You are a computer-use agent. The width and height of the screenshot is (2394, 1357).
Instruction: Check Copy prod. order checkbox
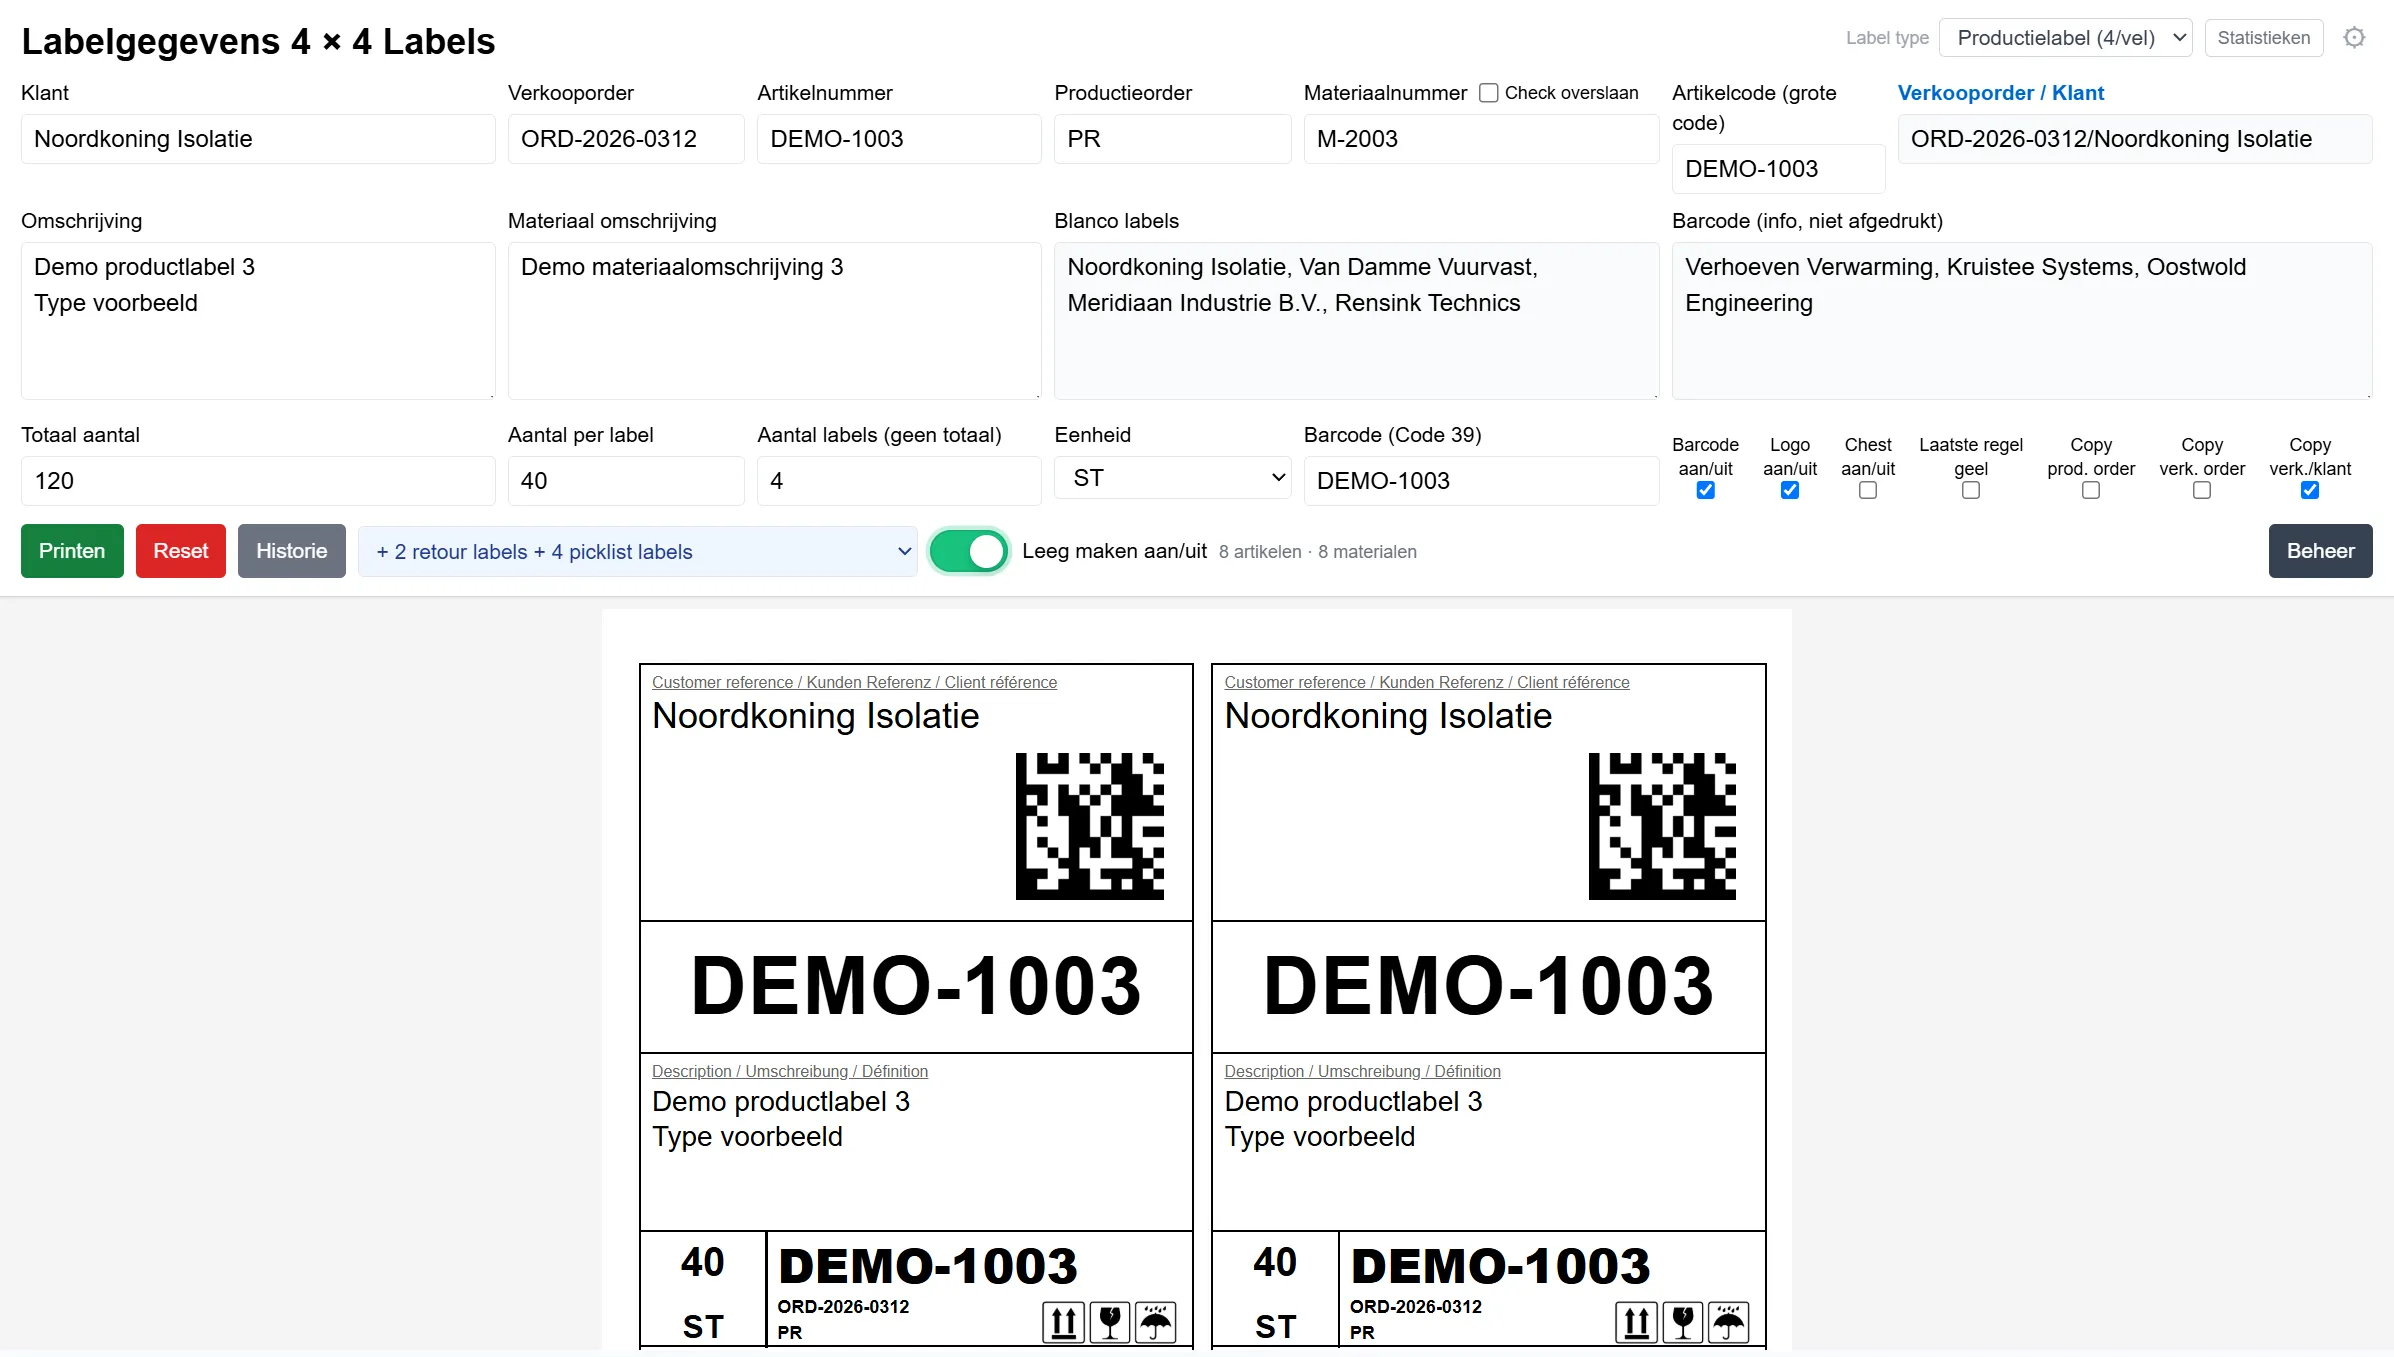2091,490
